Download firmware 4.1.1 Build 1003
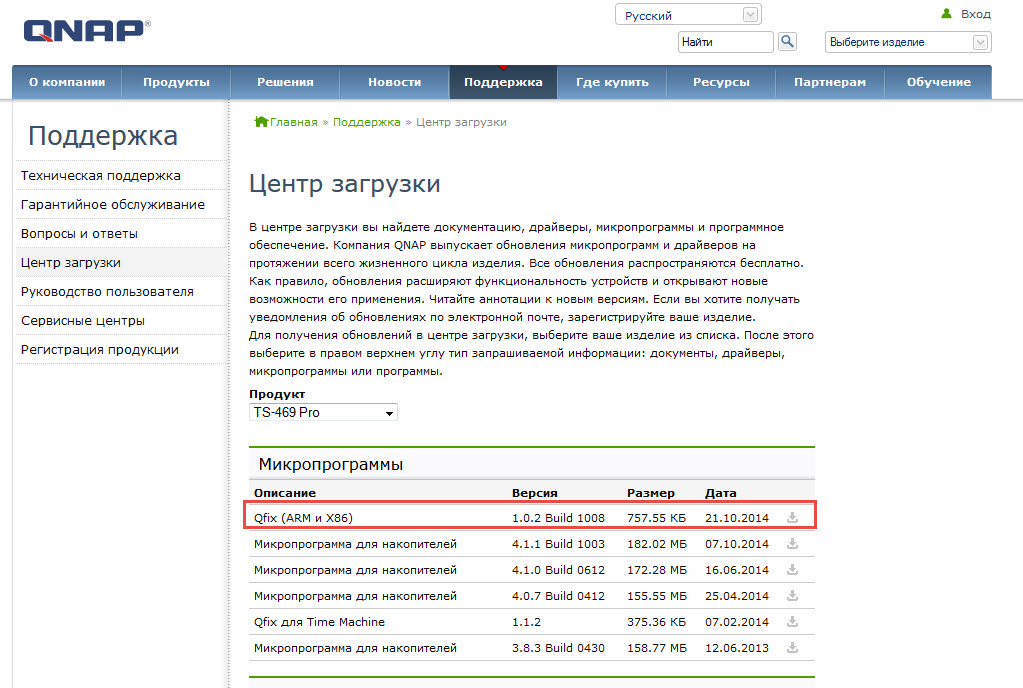This screenshot has width=1023, height=688. 792,543
